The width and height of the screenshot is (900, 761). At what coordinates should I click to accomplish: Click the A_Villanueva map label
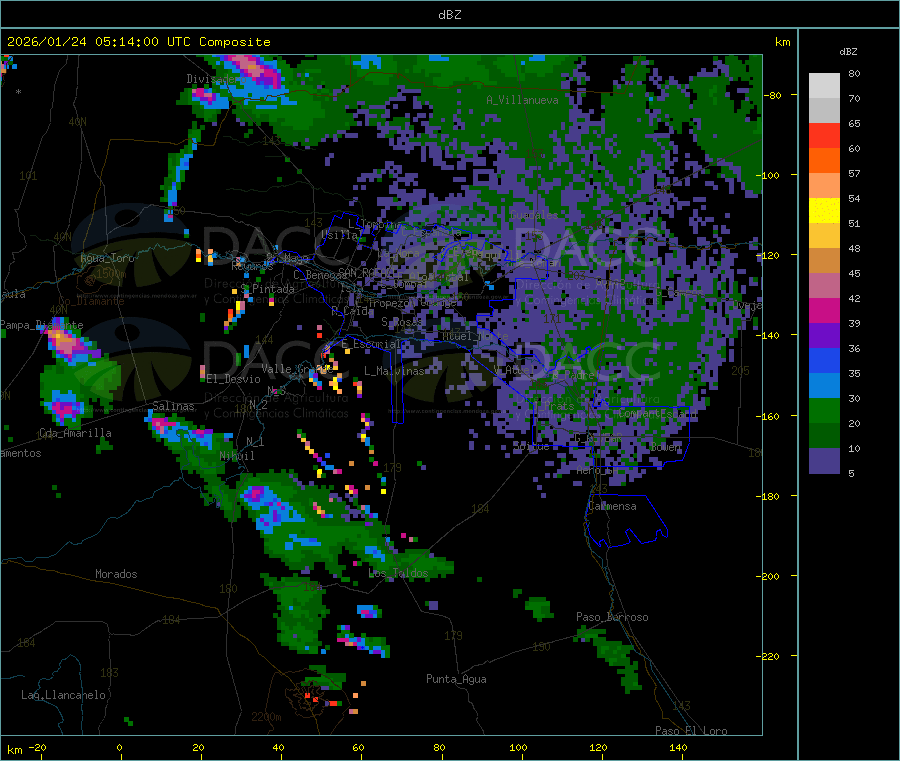522,100
